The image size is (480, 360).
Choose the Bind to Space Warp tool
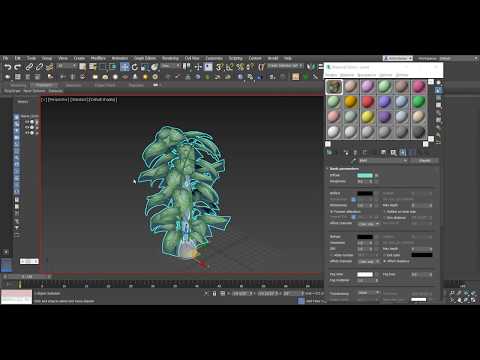pyautogui.click(x=49, y=67)
